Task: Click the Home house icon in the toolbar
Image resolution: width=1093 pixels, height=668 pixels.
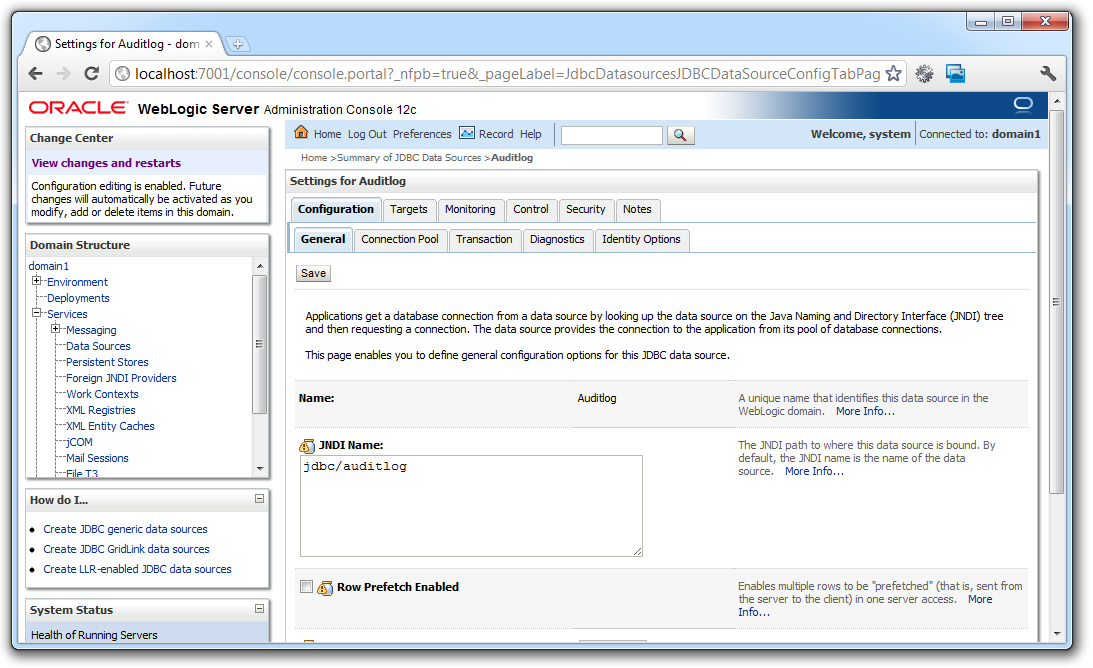Action: coord(300,133)
